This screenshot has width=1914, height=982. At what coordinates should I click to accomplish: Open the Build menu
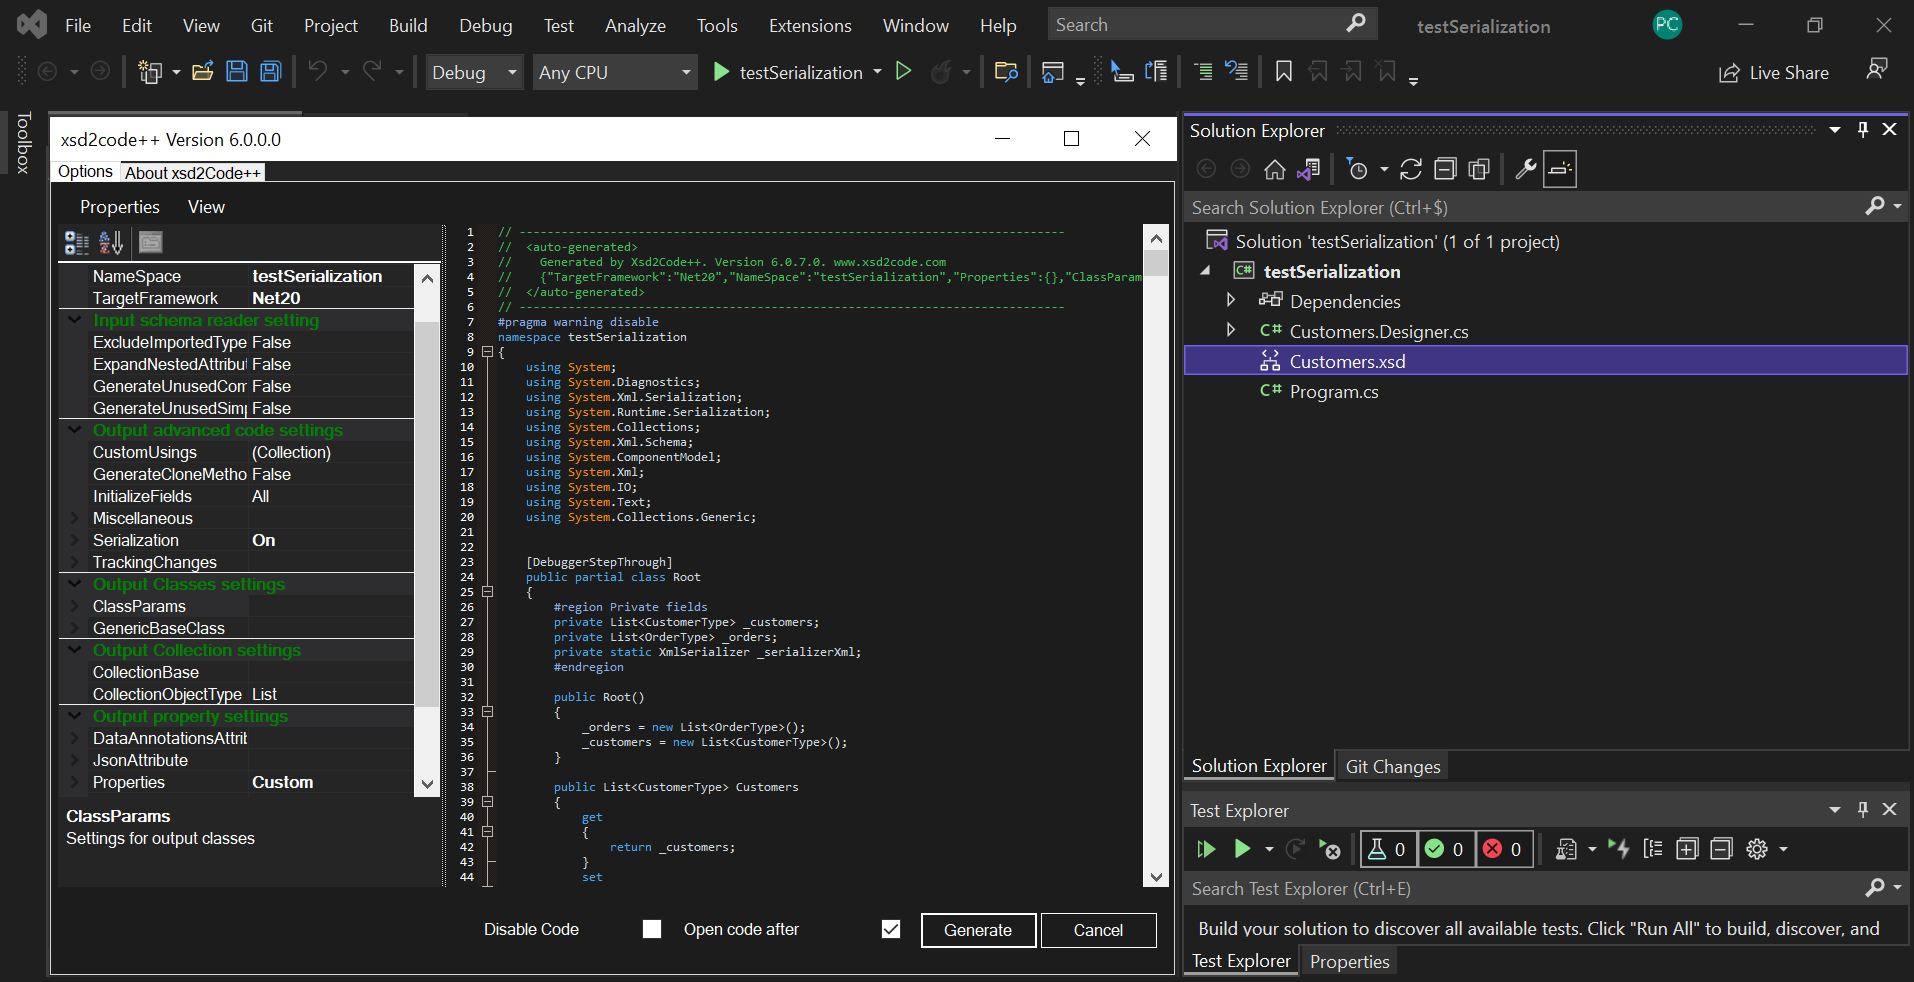click(x=408, y=26)
